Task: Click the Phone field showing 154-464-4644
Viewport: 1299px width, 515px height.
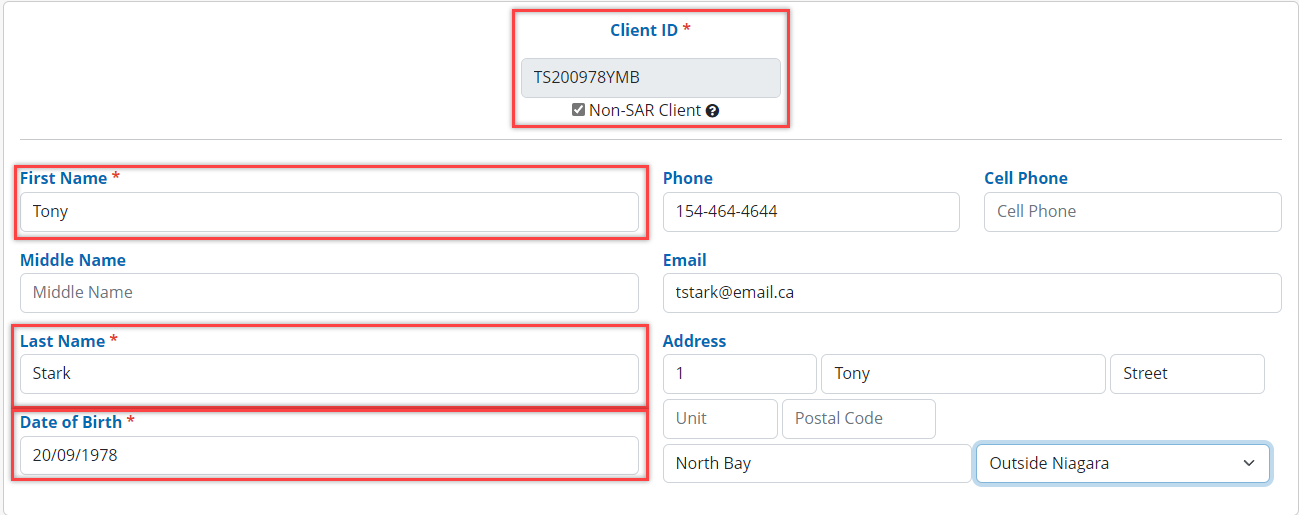Action: [810, 212]
